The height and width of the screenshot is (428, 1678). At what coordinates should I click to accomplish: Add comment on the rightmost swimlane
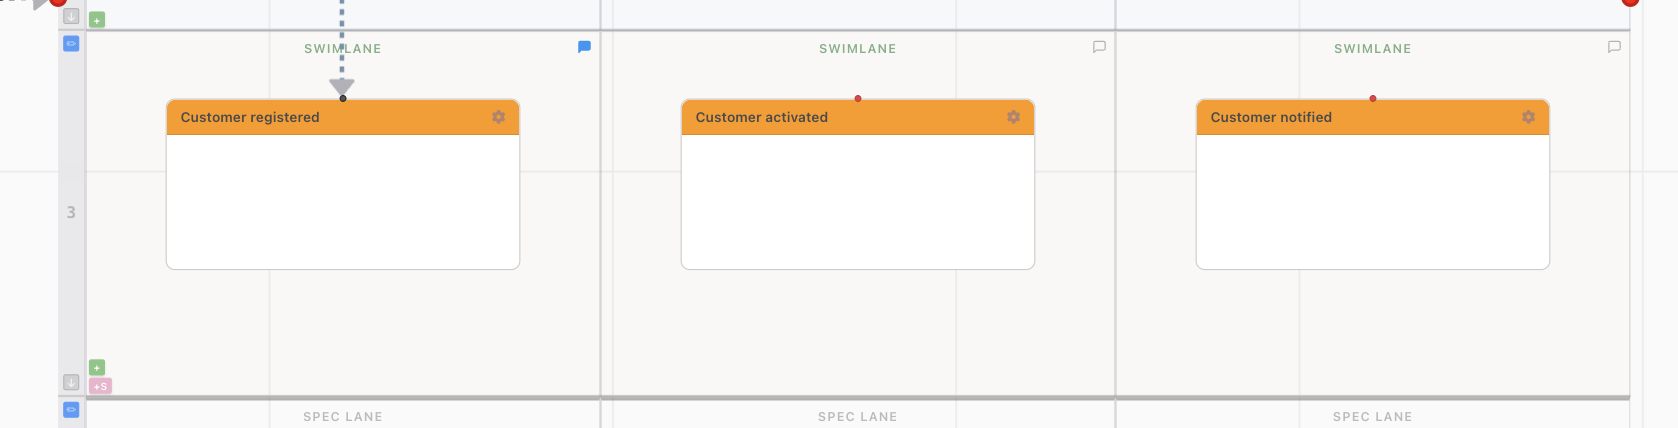pyautogui.click(x=1614, y=47)
